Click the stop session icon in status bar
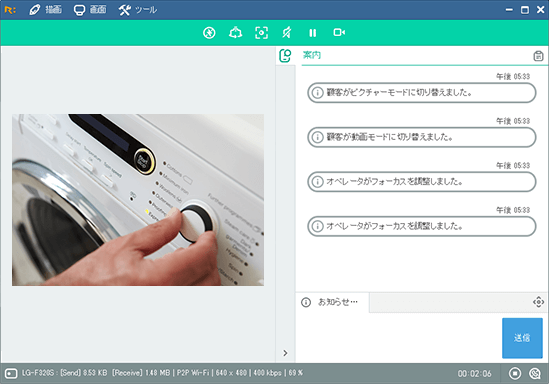Image resolution: width=549 pixels, height=384 pixels. point(515,373)
